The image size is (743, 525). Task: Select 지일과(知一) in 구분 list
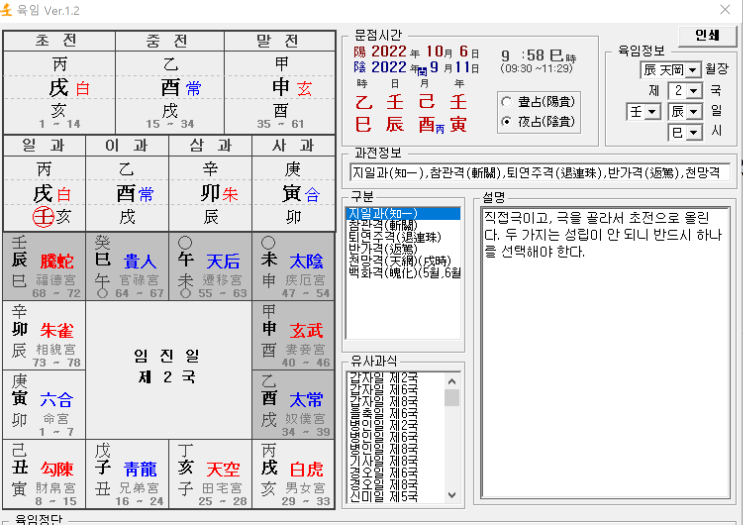[x=403, y=214]
